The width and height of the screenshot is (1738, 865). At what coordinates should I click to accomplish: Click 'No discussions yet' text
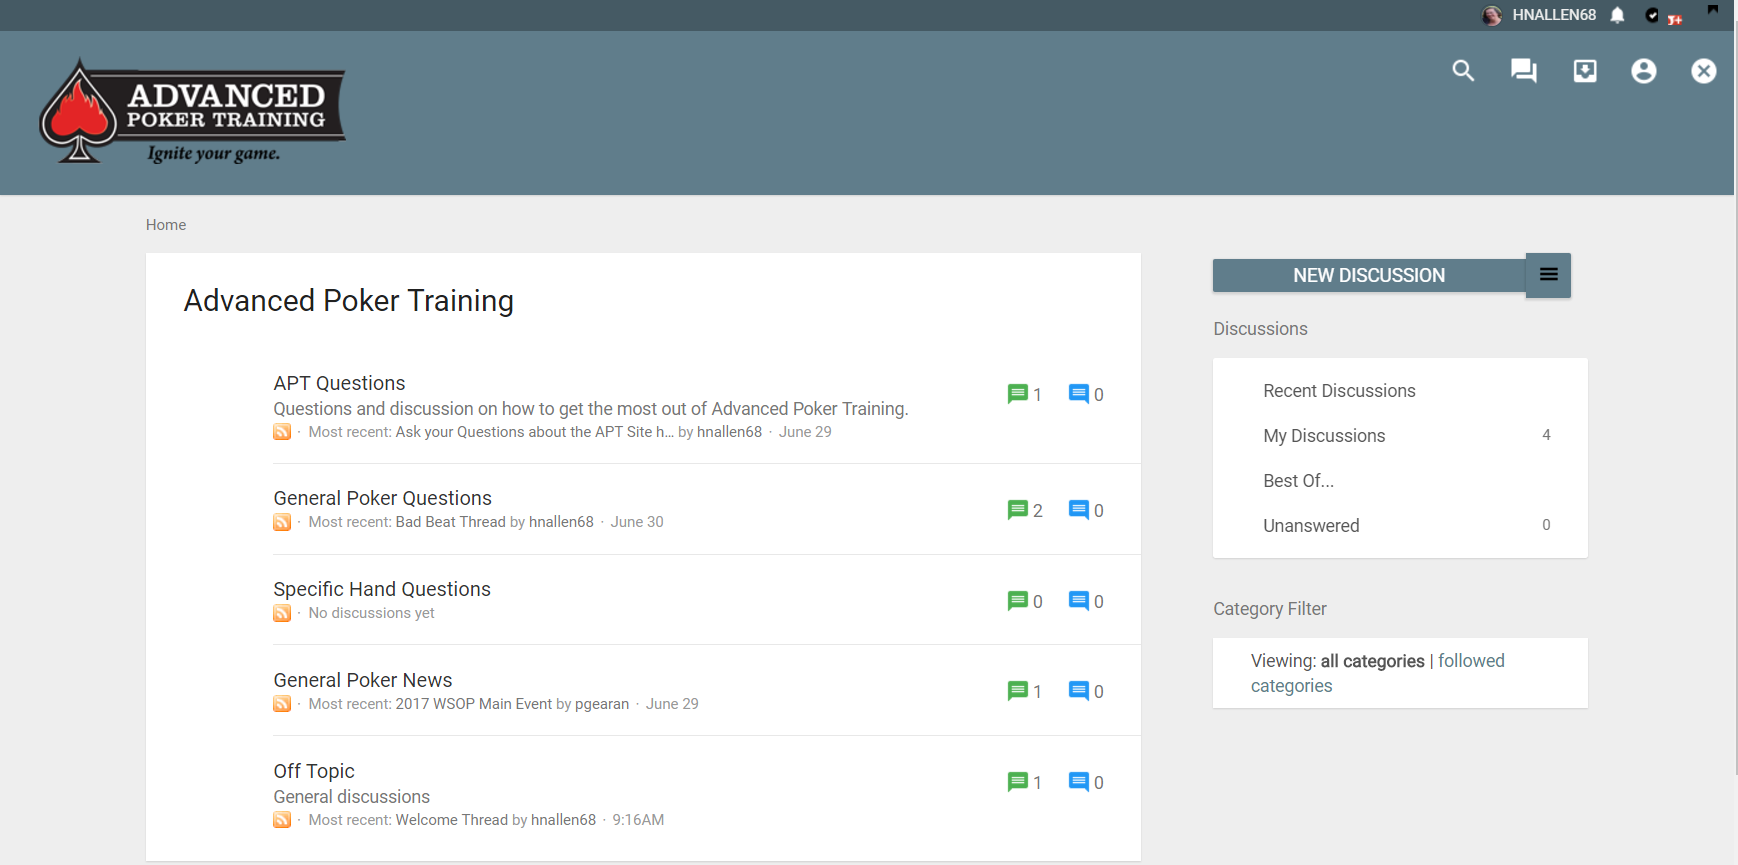[x=372, y=613]
